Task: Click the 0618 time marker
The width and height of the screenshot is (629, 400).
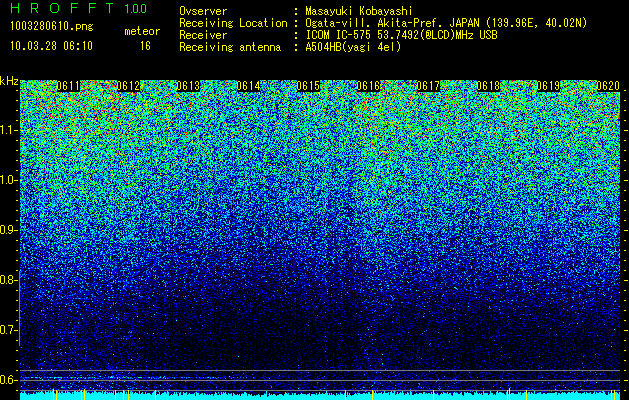Action: tap(488, 86)
